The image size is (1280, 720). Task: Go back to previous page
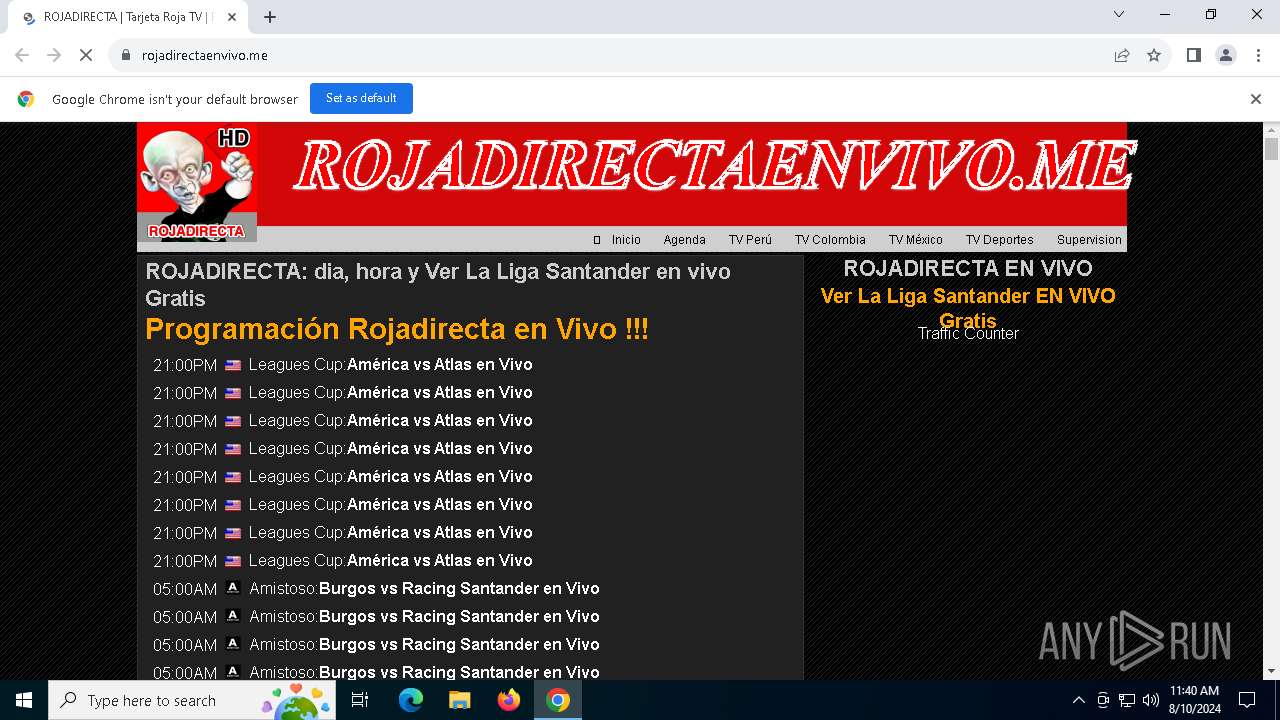[22, 55]
